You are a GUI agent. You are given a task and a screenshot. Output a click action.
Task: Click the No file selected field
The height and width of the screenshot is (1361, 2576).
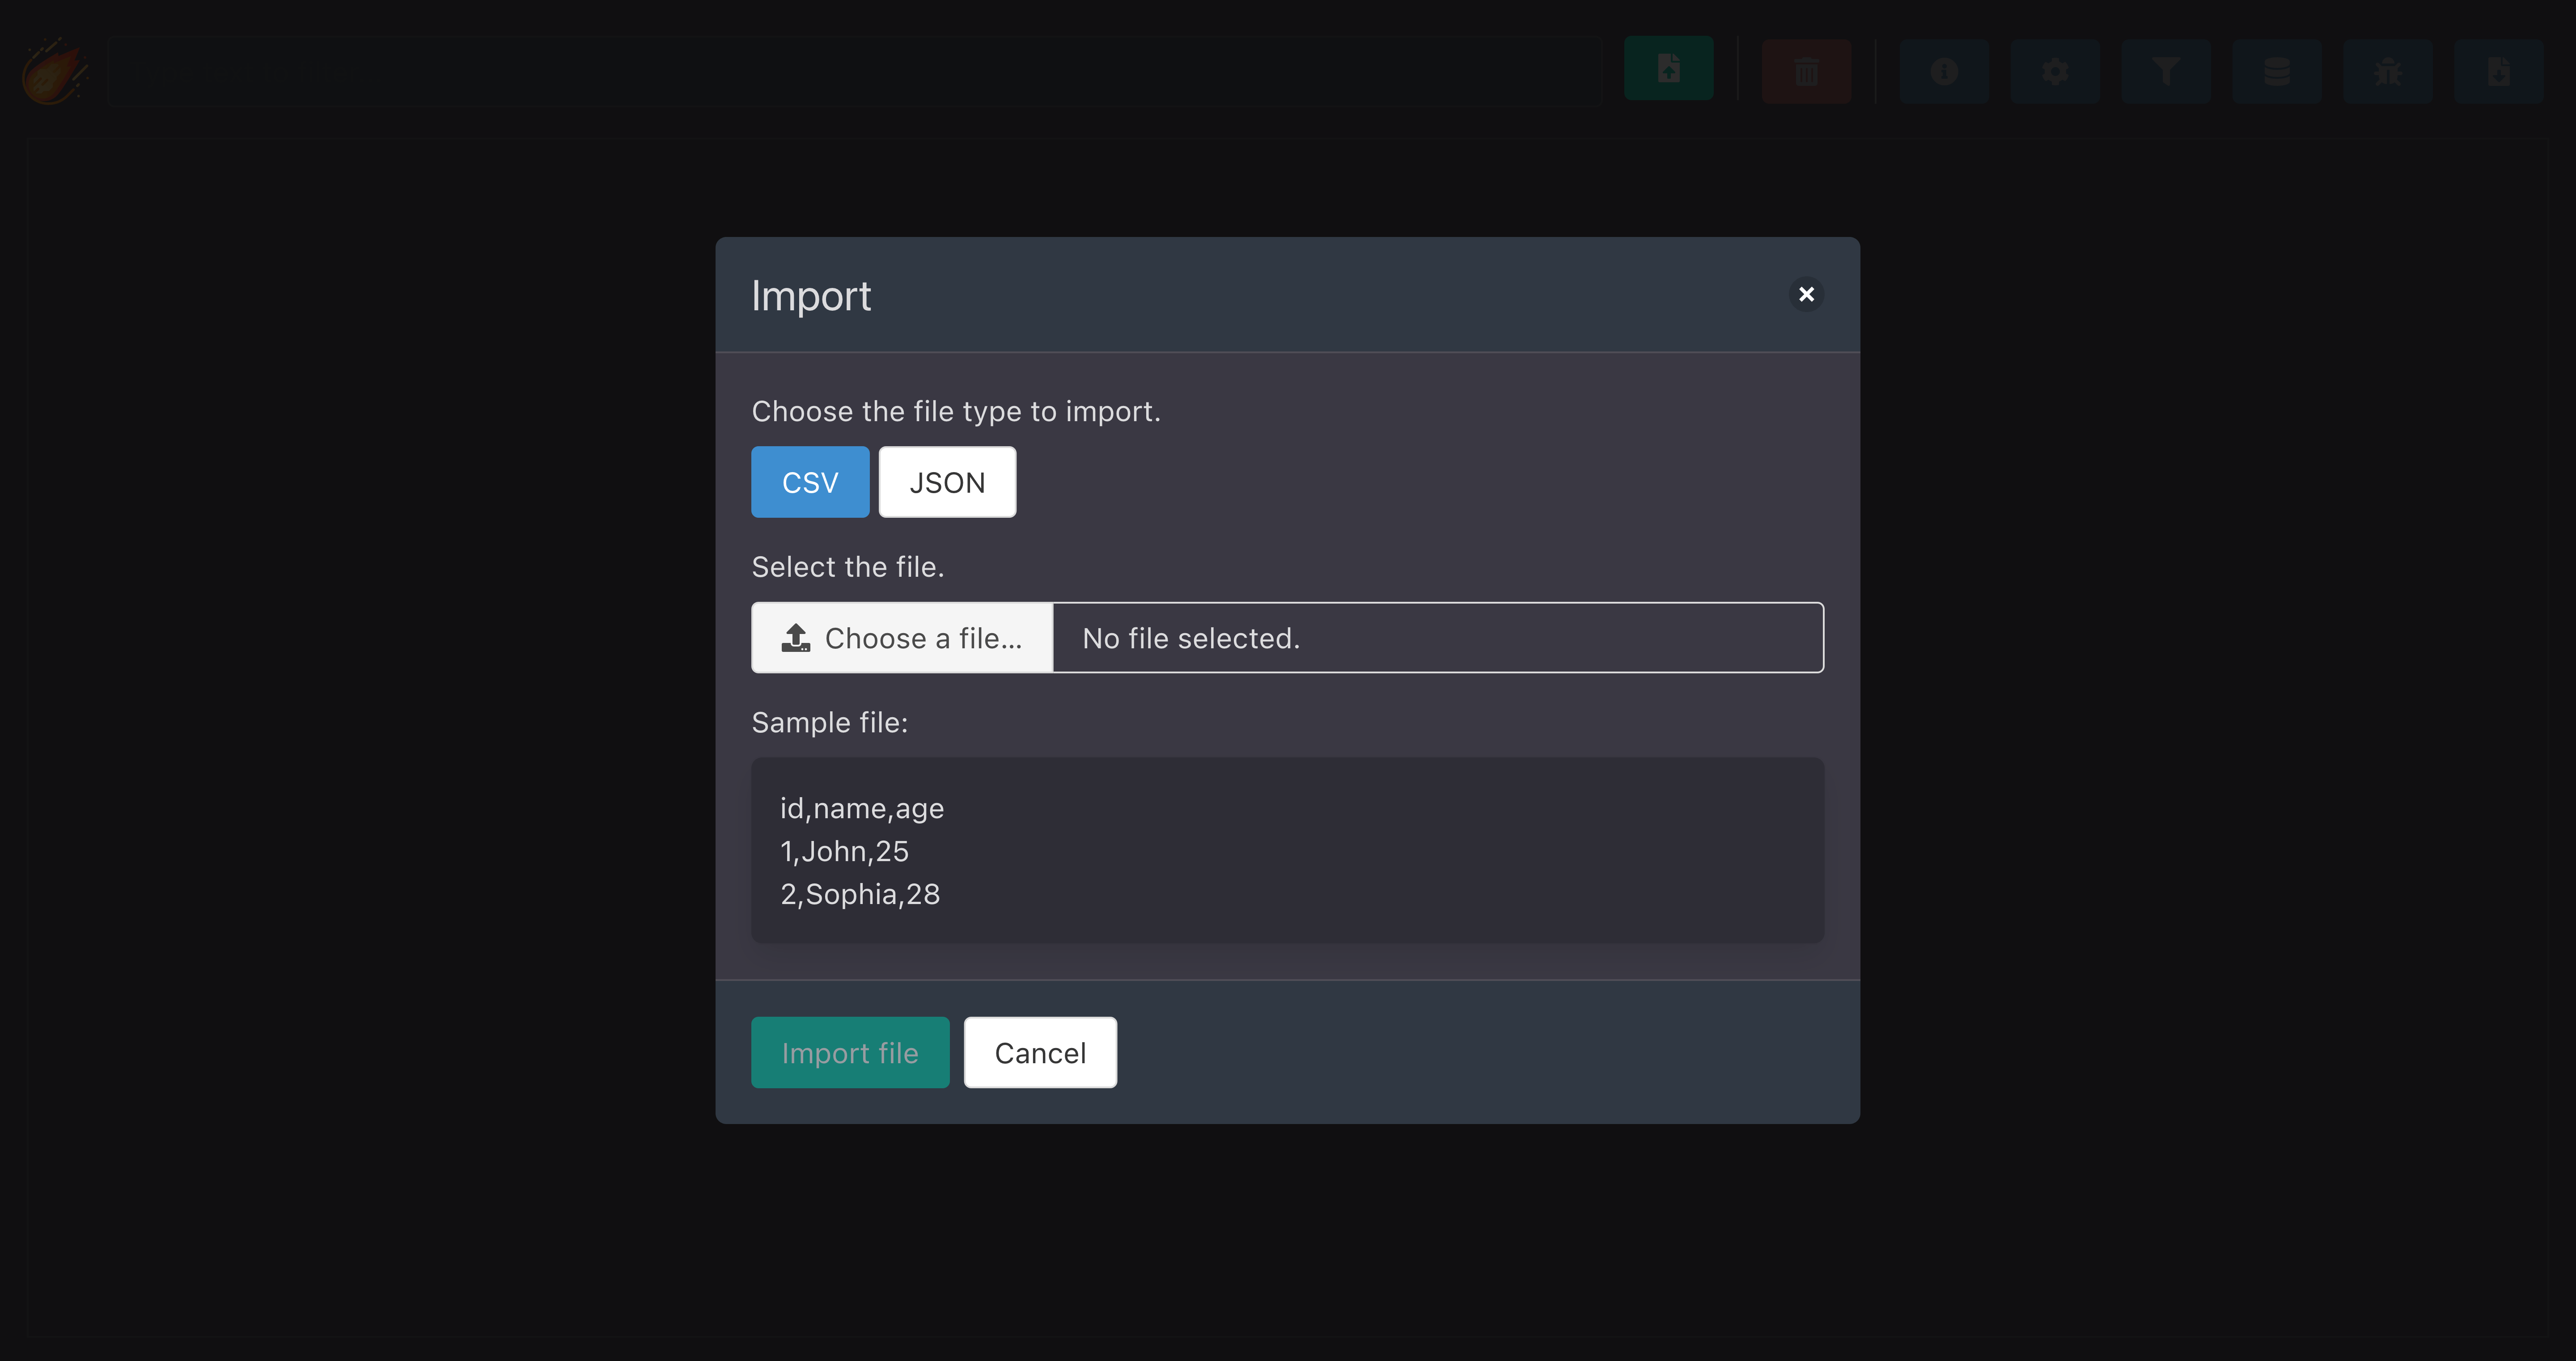tap(1438, 638)
